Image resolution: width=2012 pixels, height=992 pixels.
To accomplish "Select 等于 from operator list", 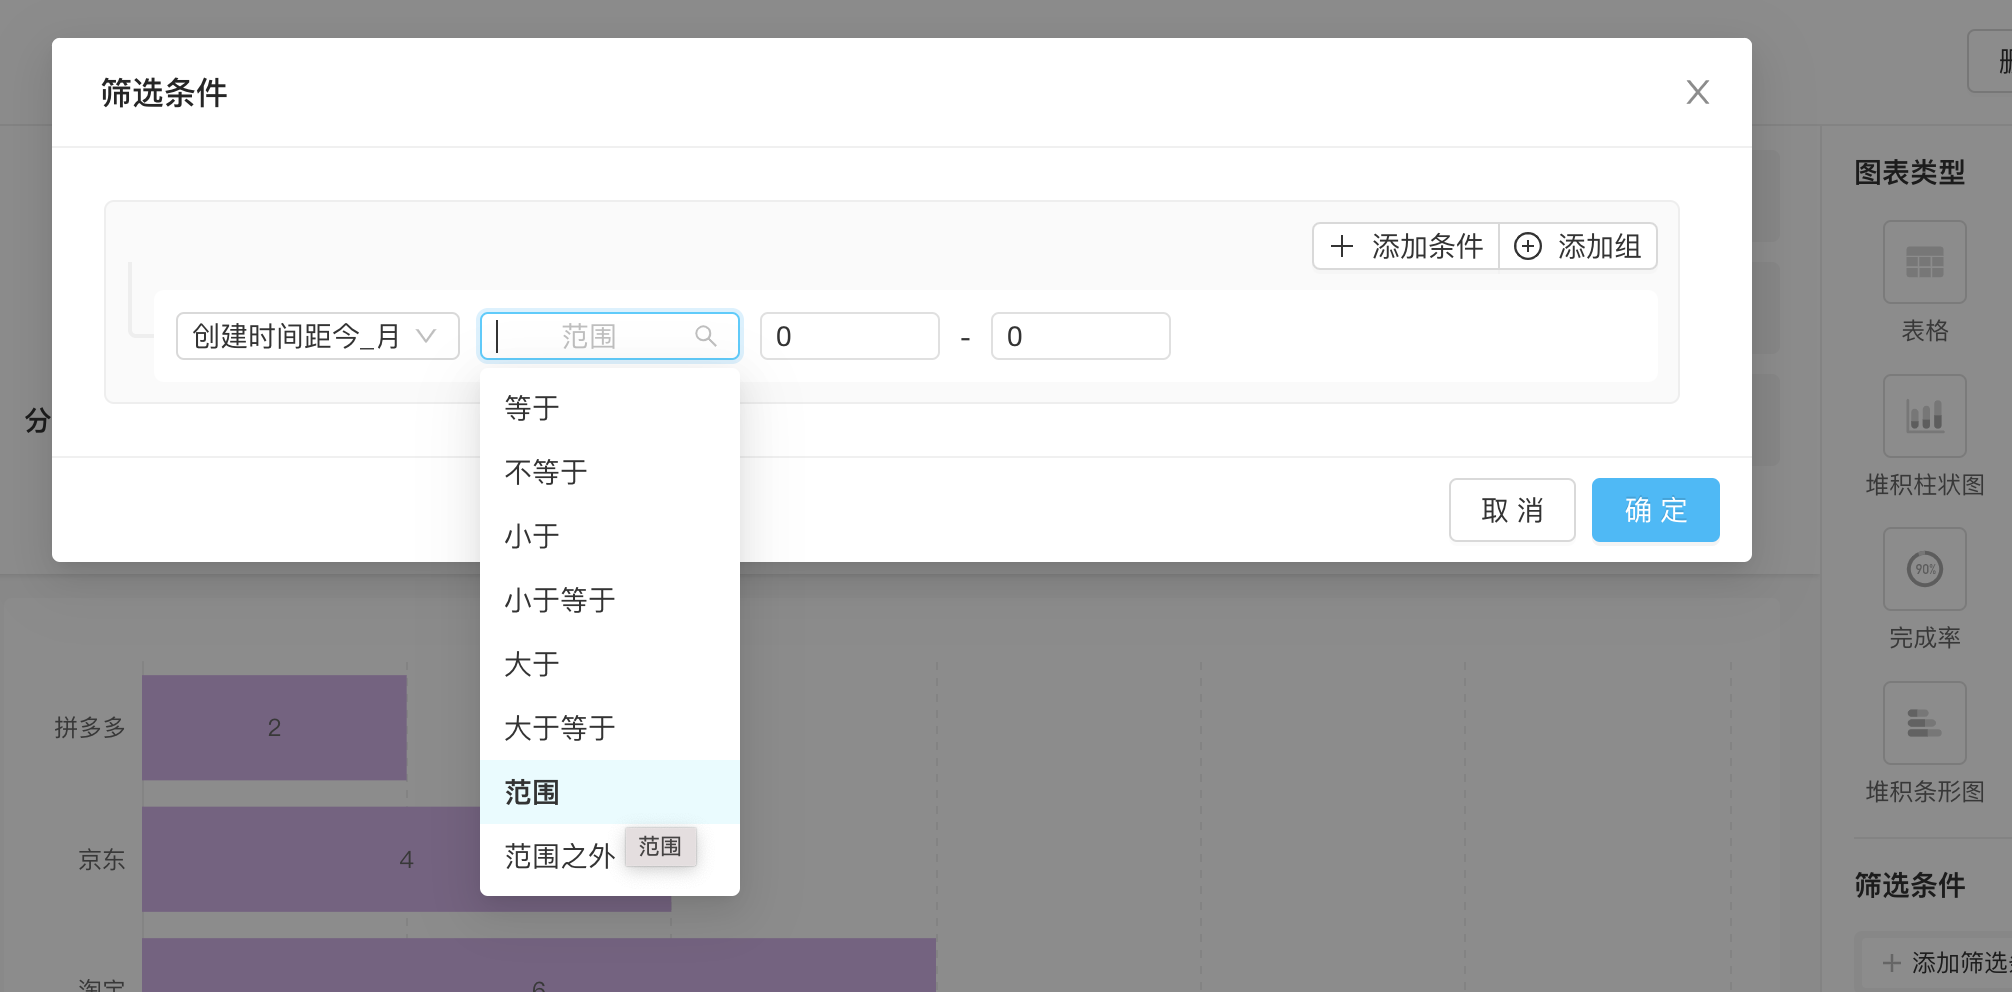I will [x=610, y=408].
